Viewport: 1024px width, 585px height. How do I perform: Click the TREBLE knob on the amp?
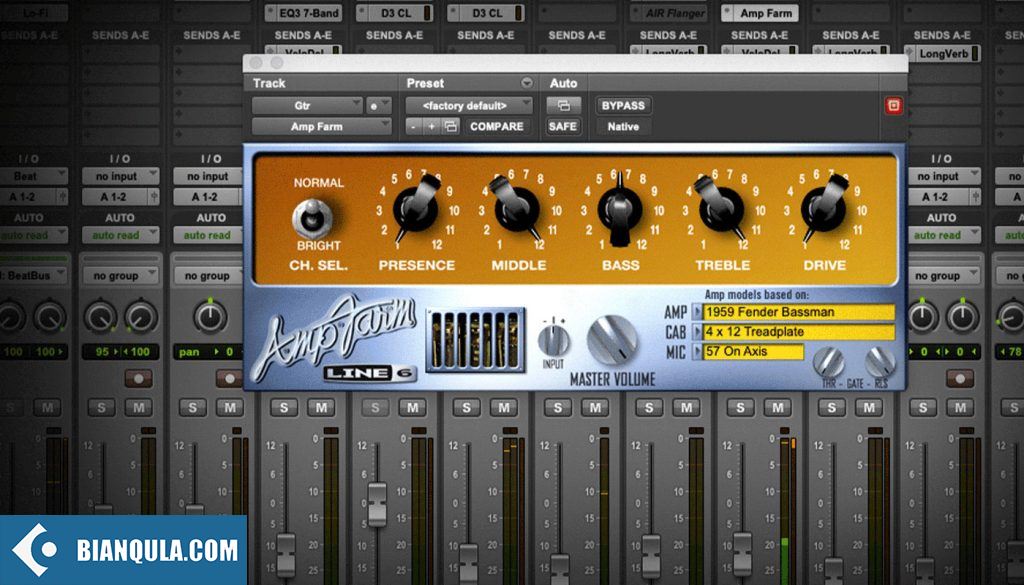[722, 209]
